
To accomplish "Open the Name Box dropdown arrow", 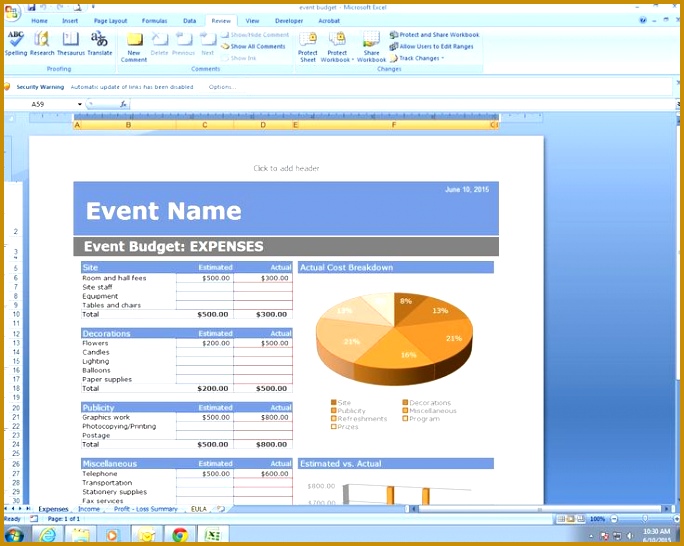I will (x=80, y=104).
